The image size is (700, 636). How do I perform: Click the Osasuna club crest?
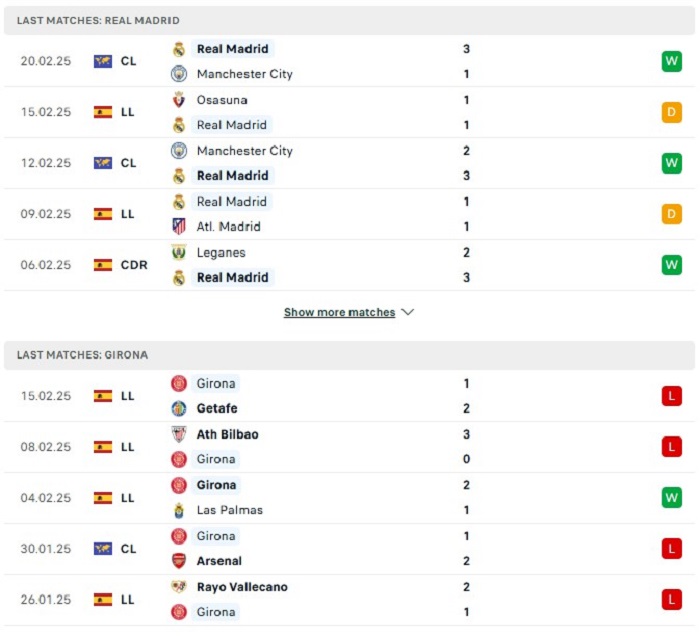click(179, 100)
